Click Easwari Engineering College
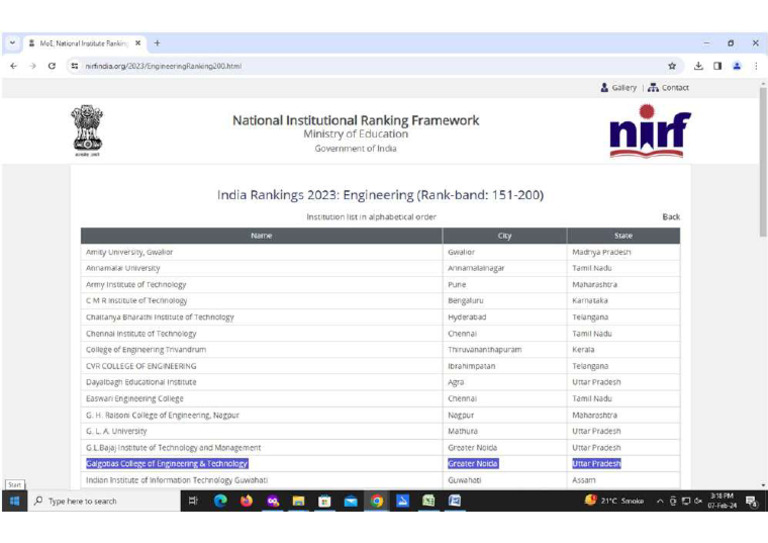 pos(135,399)
